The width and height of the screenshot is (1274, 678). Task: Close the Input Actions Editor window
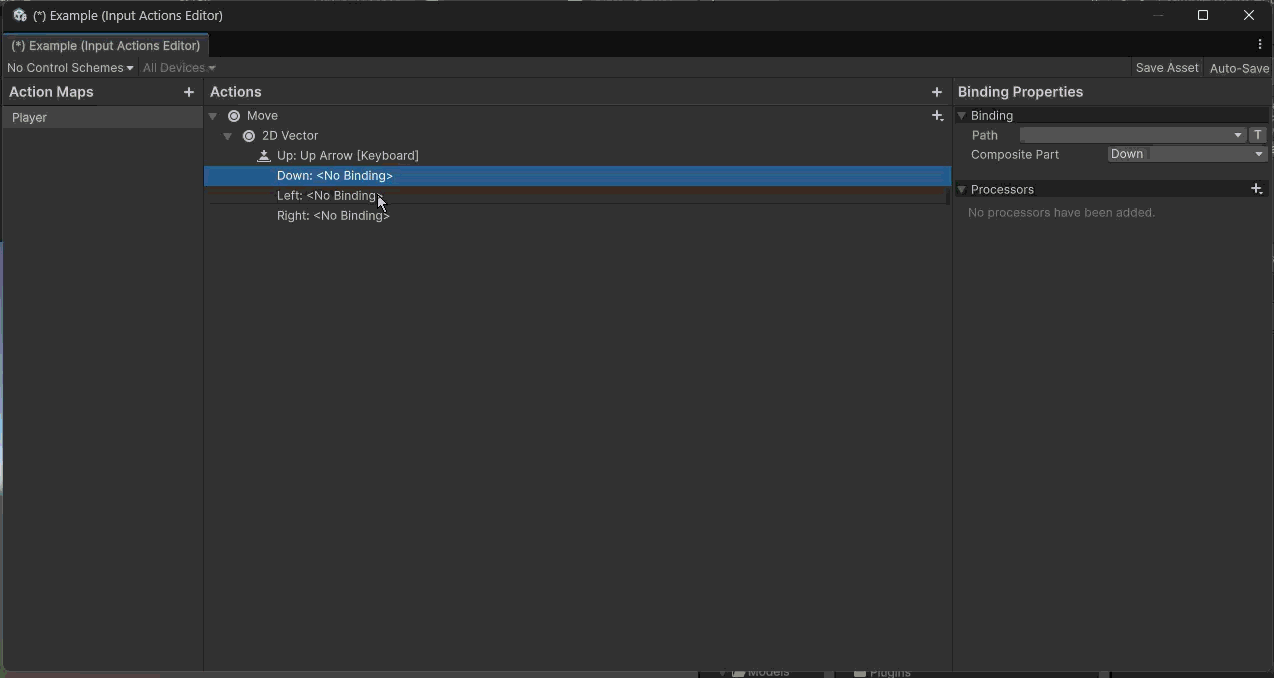point(1249,16)
